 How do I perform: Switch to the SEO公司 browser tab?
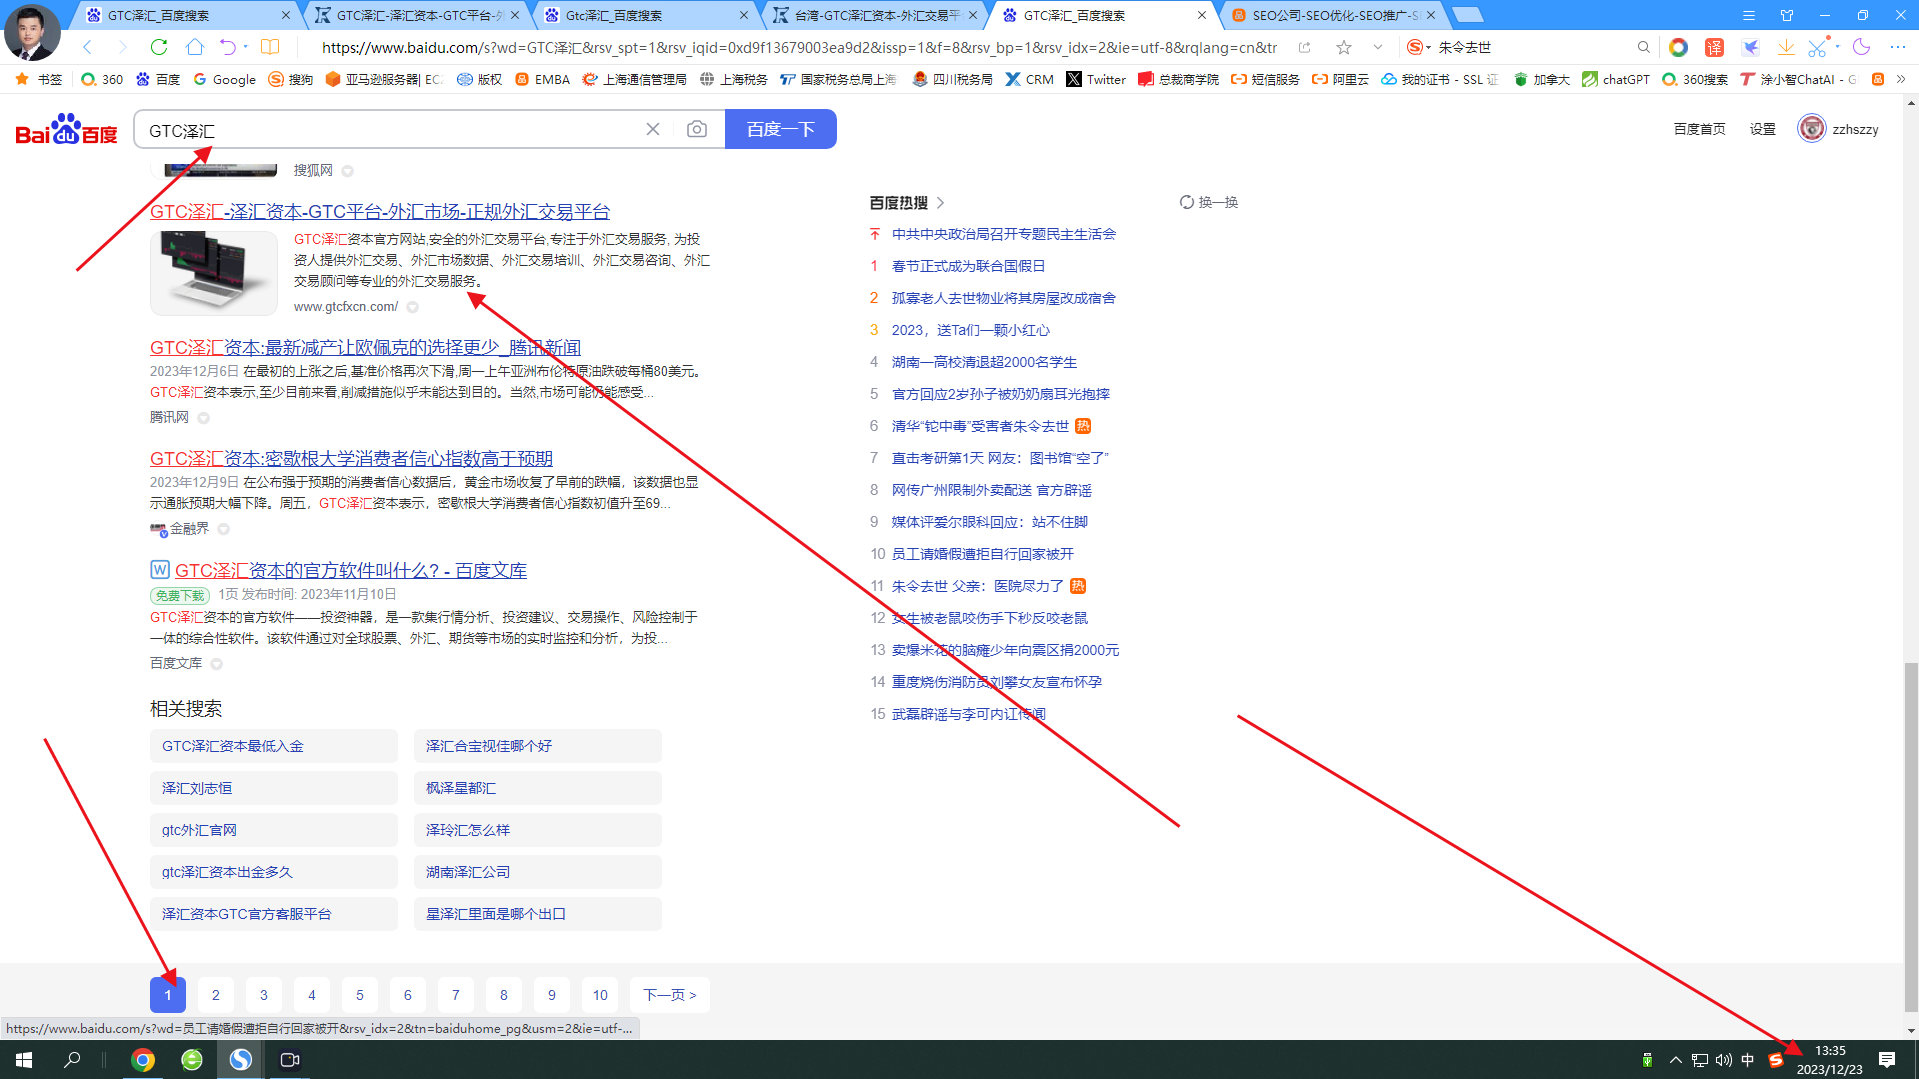tap(1333, 15)
